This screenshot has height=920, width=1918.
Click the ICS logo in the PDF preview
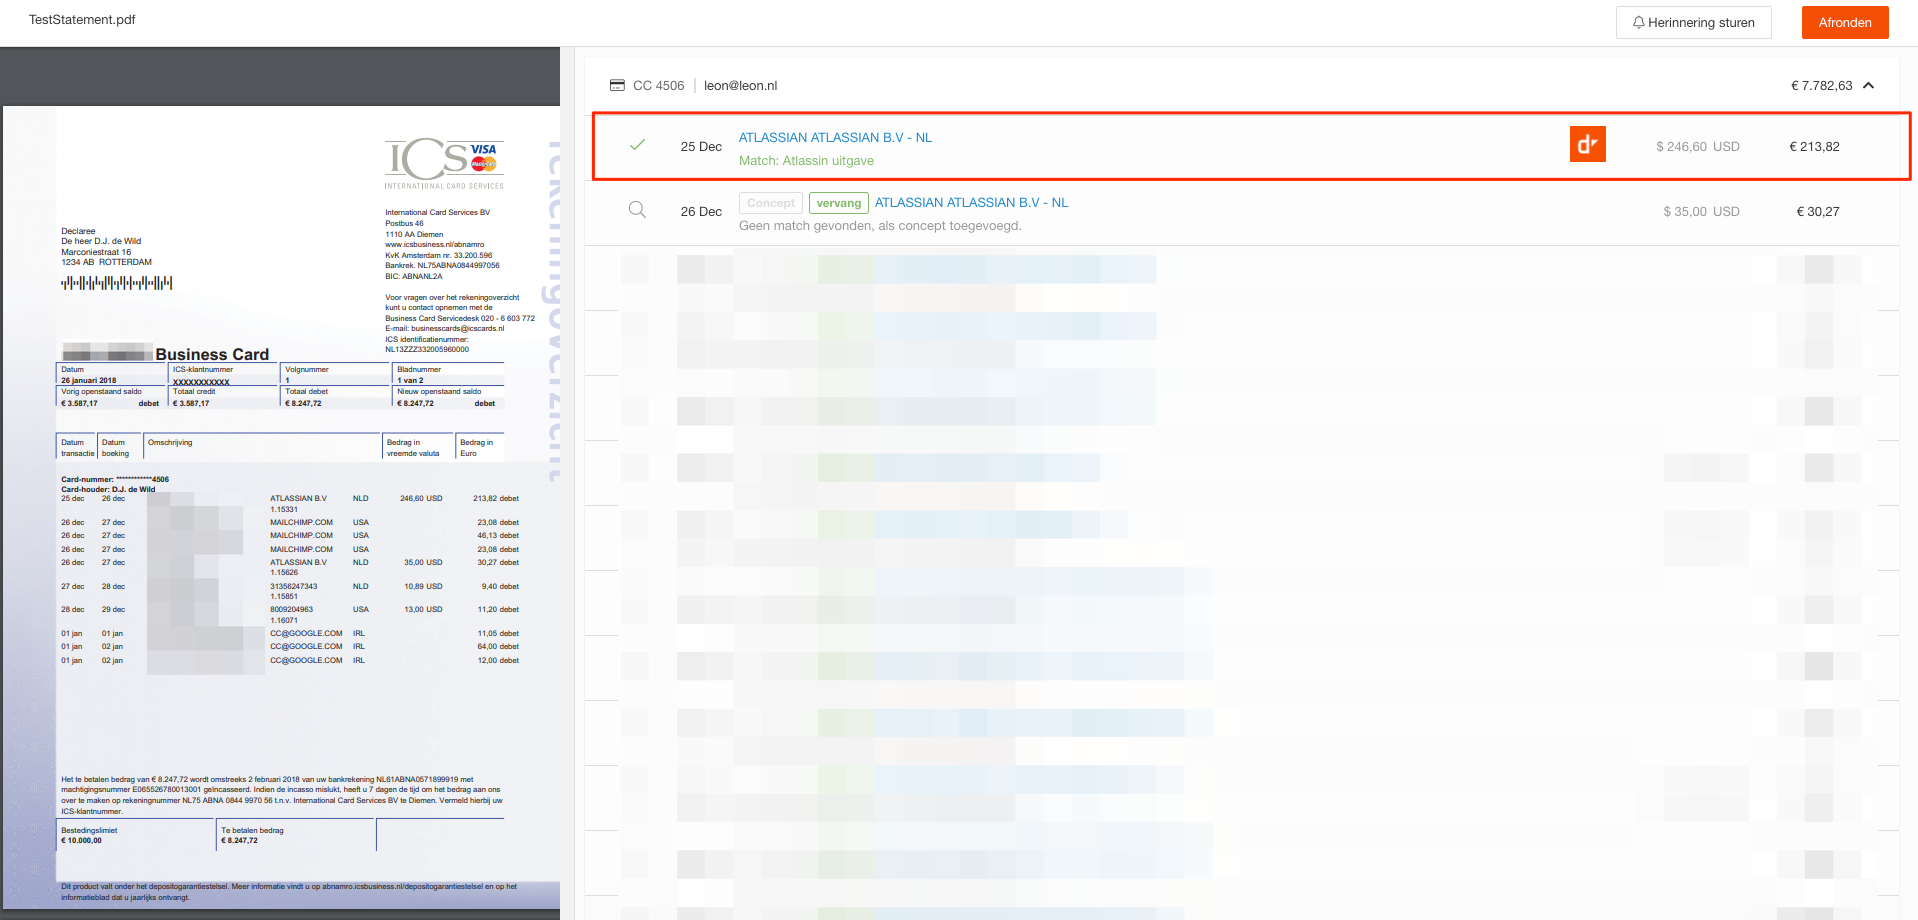coord(444,163)
